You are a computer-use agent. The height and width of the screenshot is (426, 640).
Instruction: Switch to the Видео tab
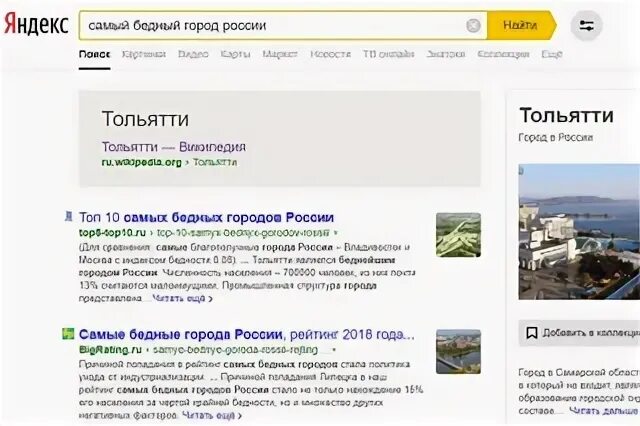tap(193, 54)
